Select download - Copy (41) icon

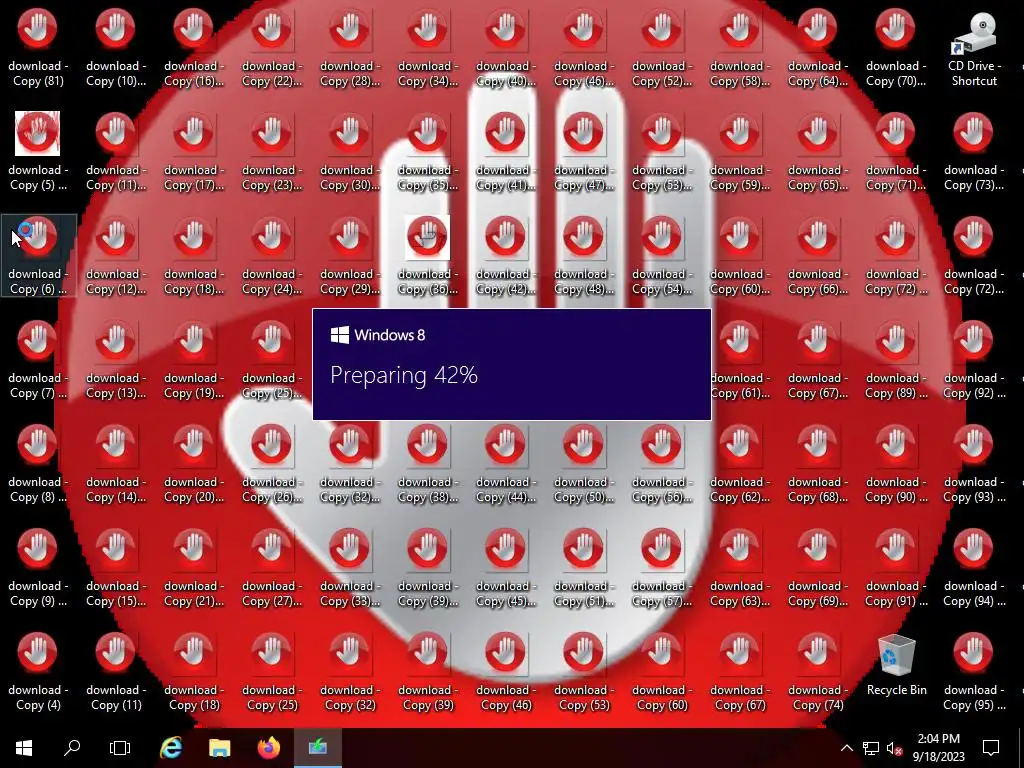(x=505, y=153)
